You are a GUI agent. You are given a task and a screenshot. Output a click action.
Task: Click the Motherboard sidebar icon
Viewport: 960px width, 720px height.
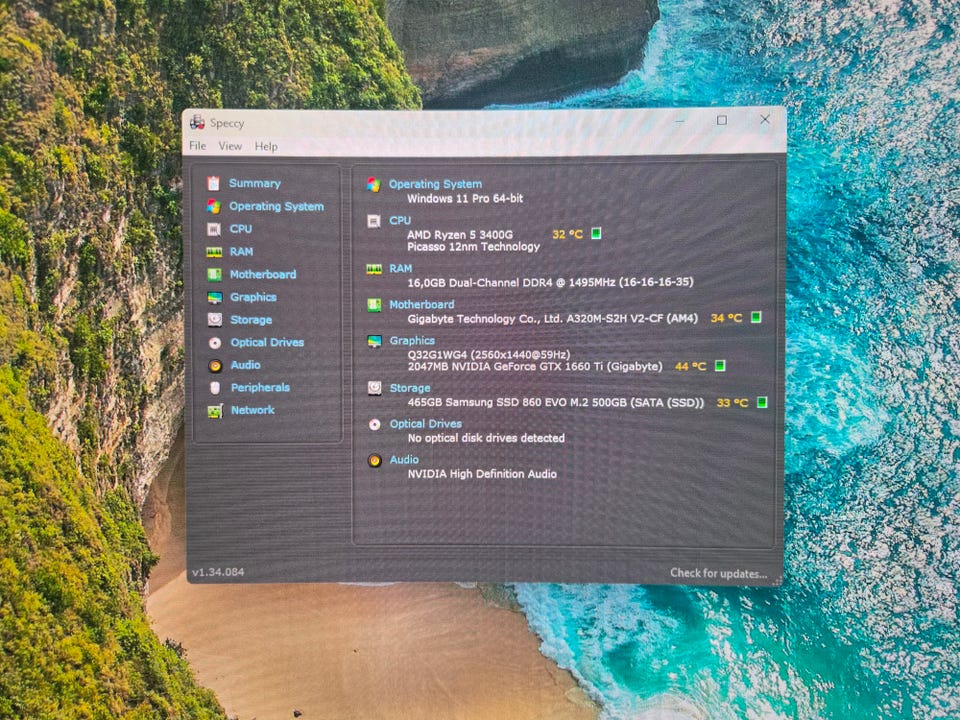tap(214, 274)
